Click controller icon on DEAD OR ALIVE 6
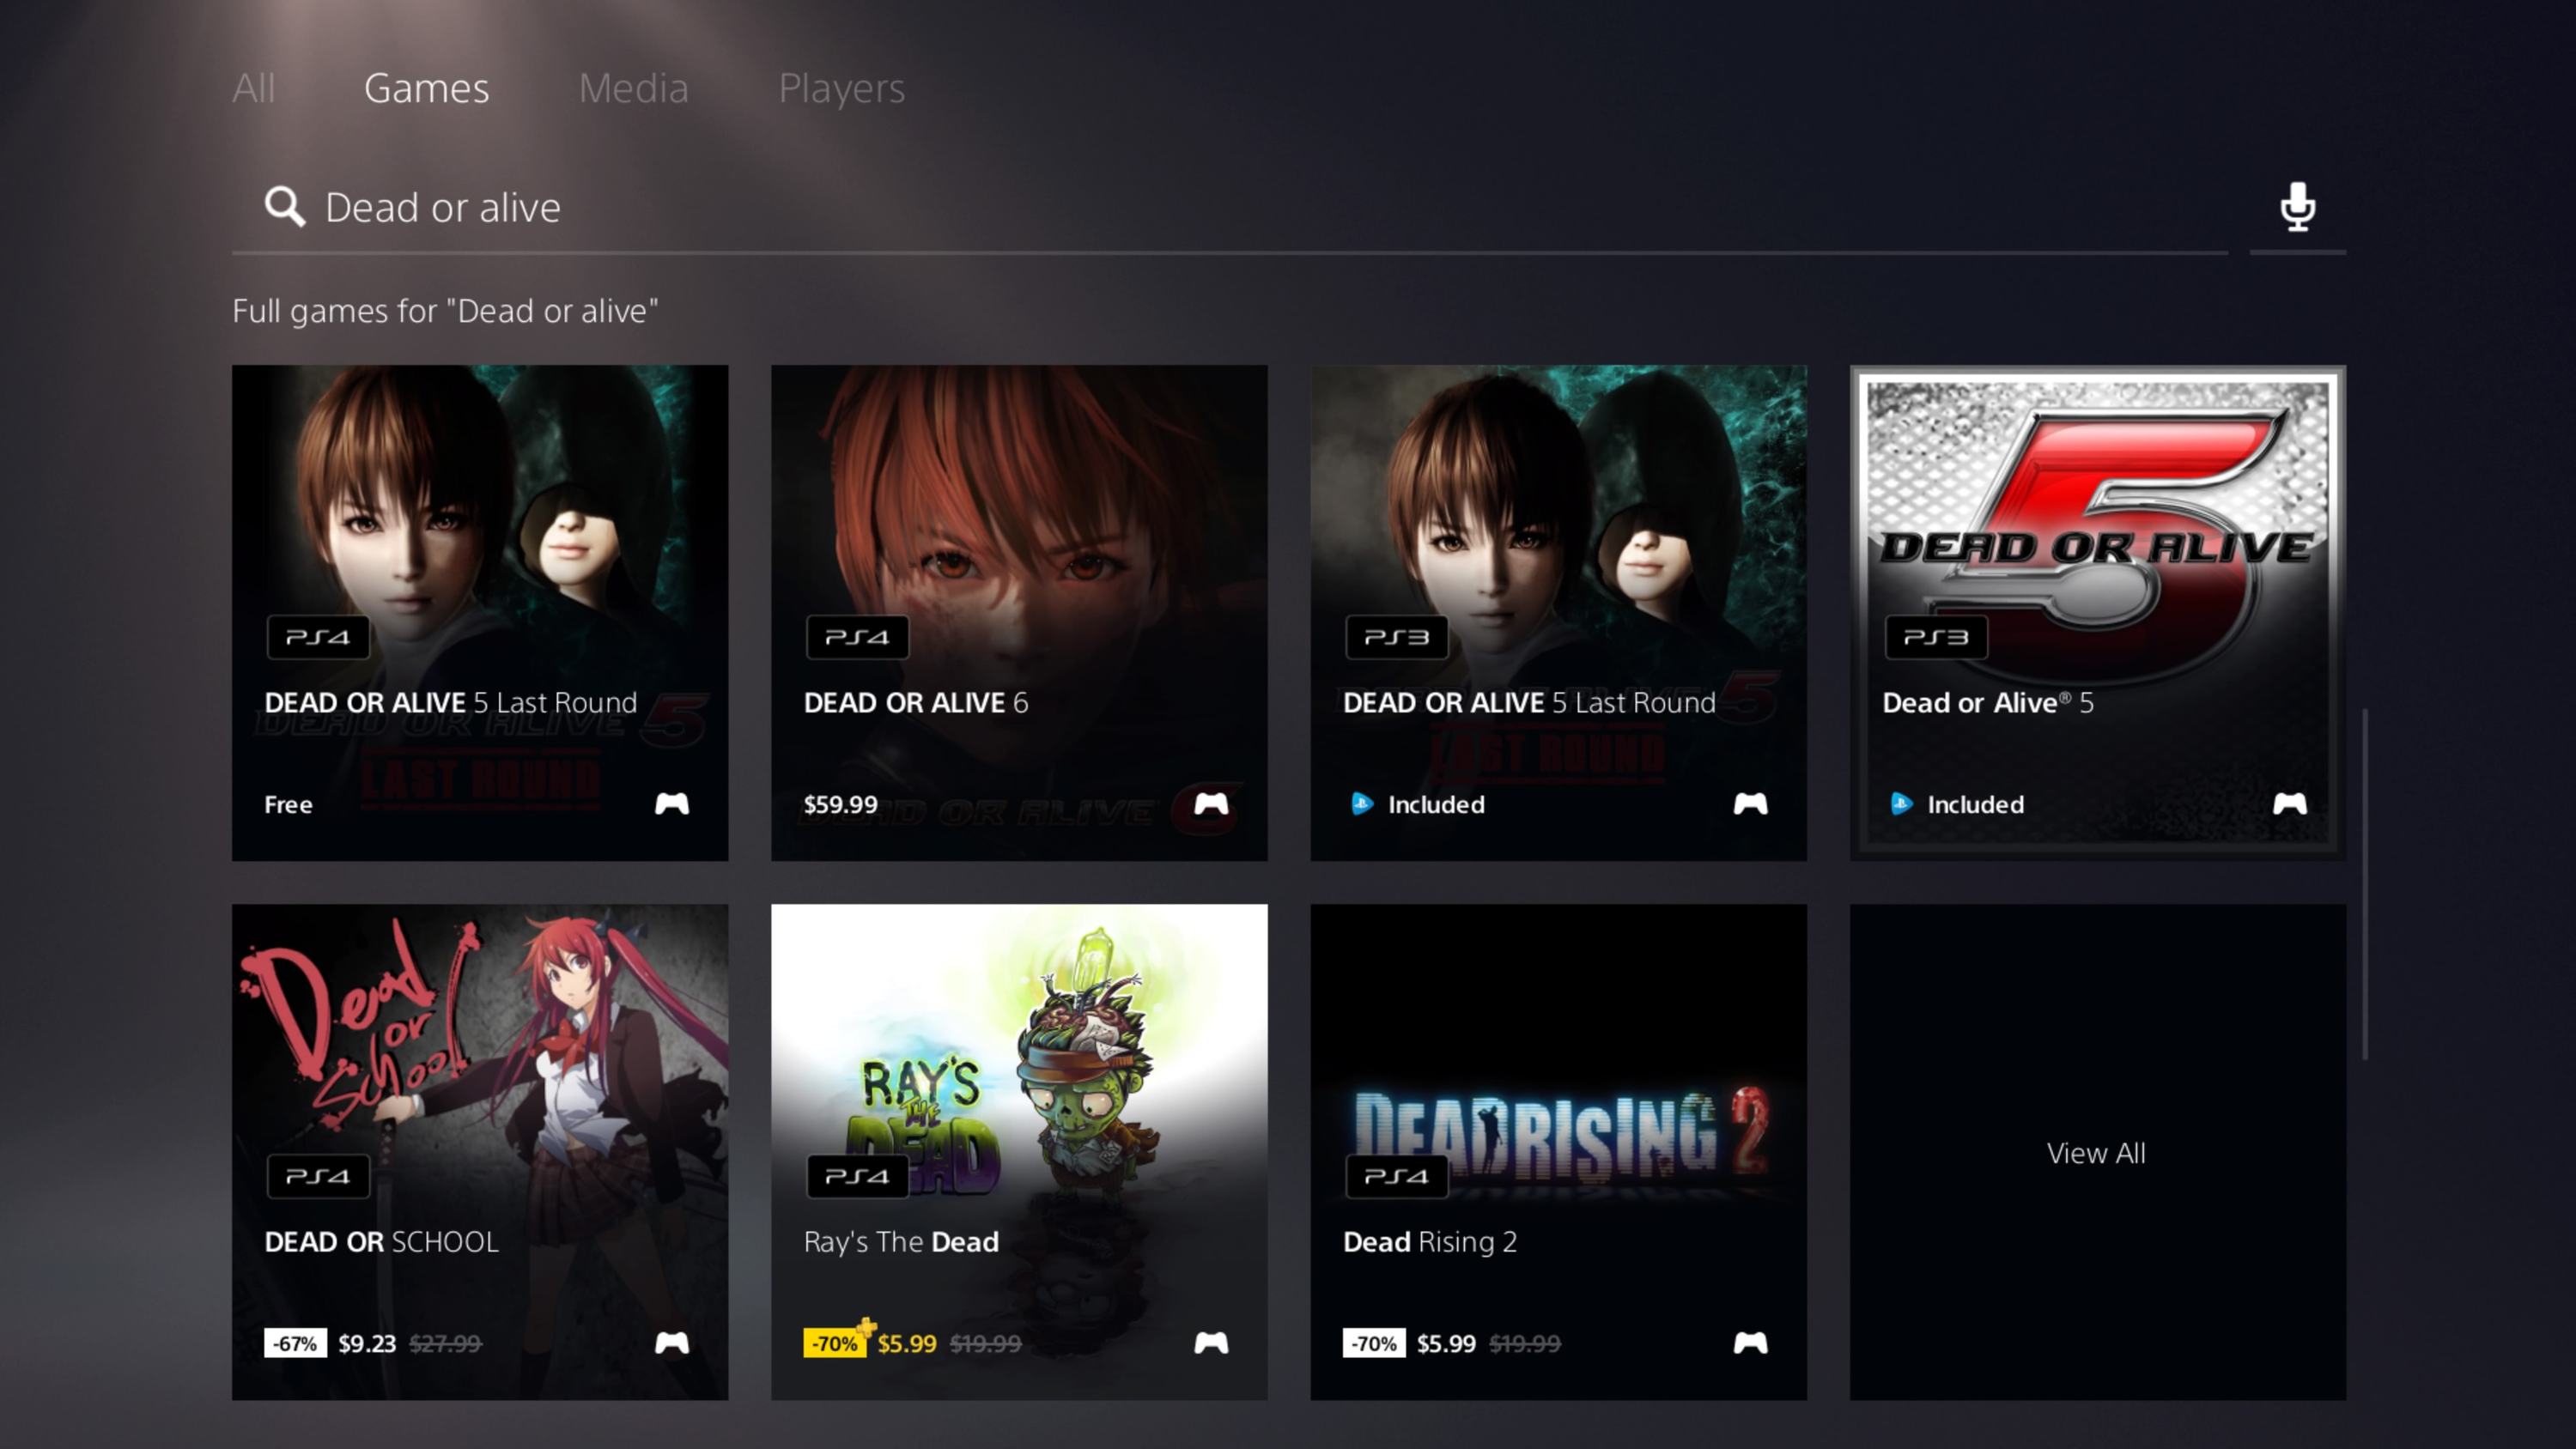 point(1210,804)
